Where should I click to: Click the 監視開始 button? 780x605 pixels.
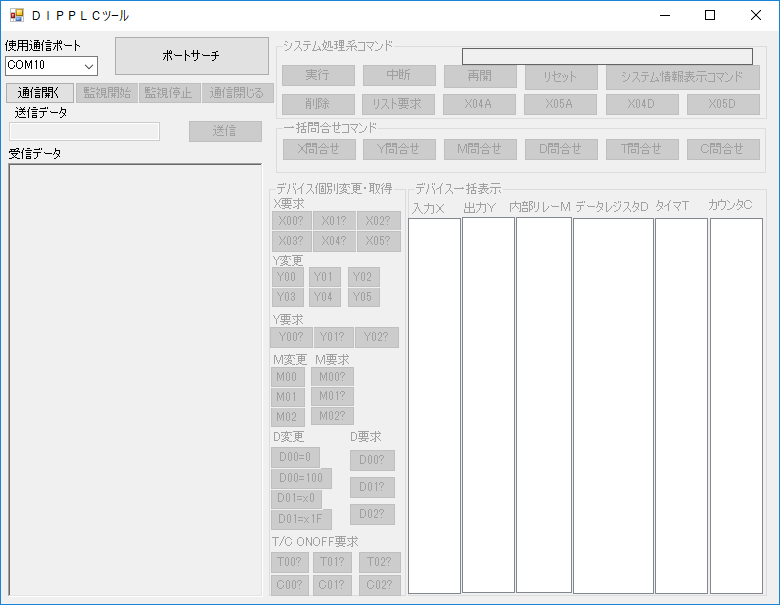106,93
